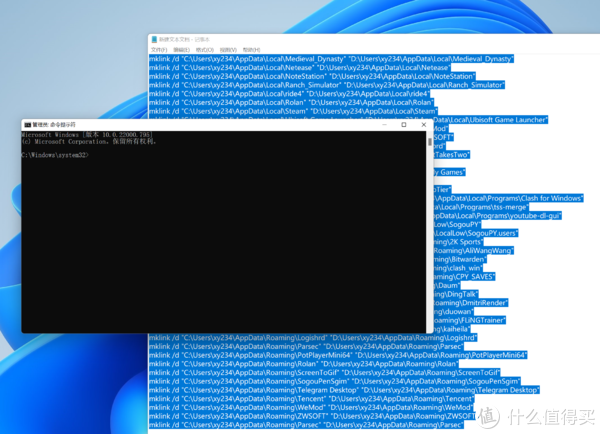The width and height of the screenshot is (600, 434).
Task: Click the Notepad window title text
Action: pos(184,39)
